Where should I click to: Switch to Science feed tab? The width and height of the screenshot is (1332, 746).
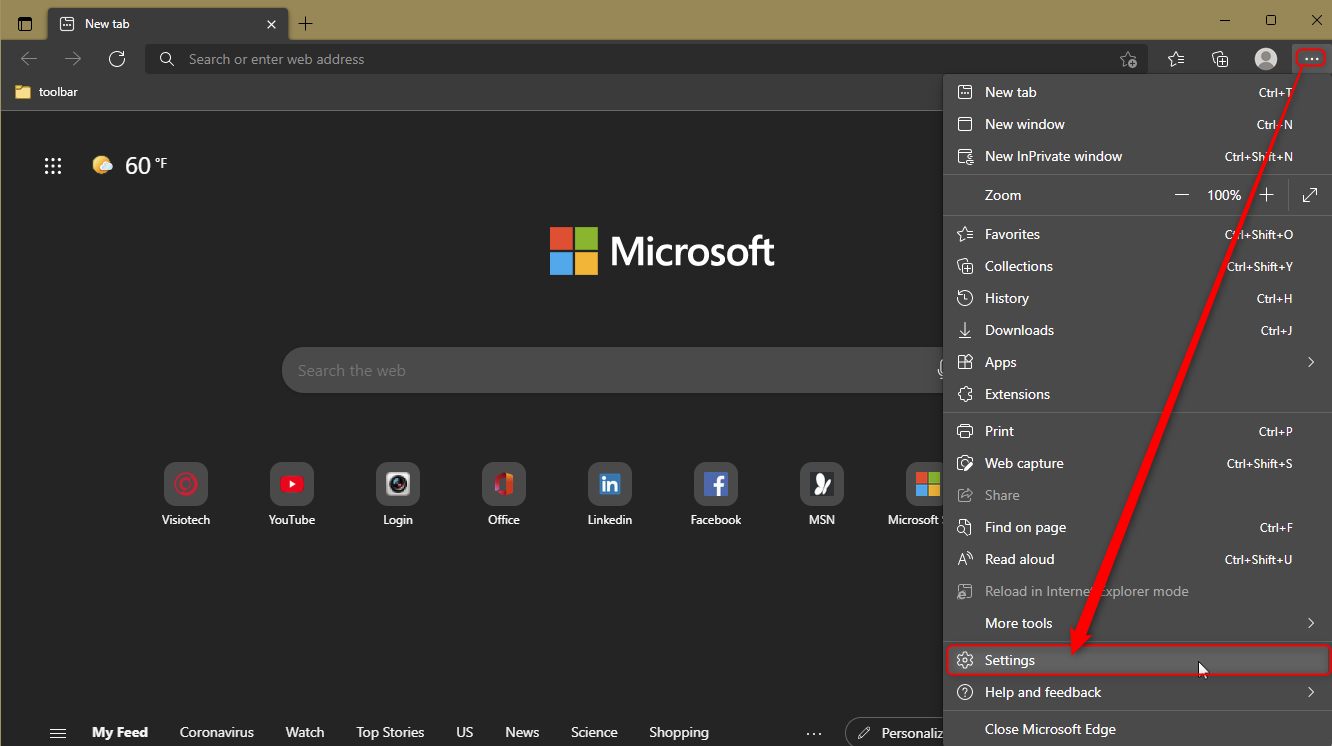pyautogui.click(x=594, y=732)
